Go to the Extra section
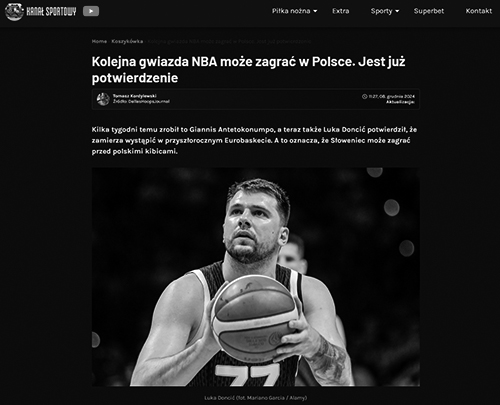Viewport: 500px width, 405px height. 340,11
